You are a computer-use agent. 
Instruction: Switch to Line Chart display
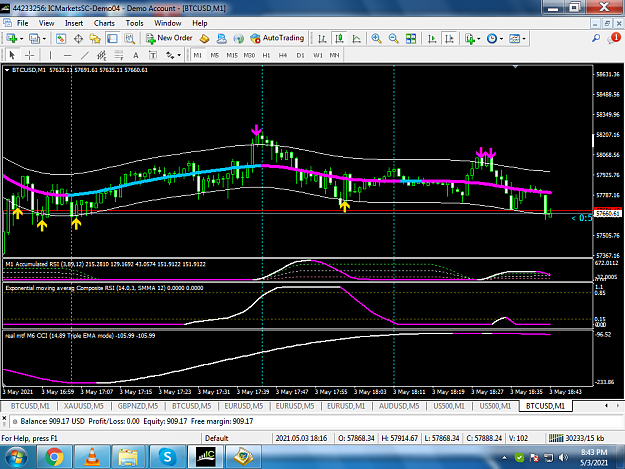pos(357,39)
